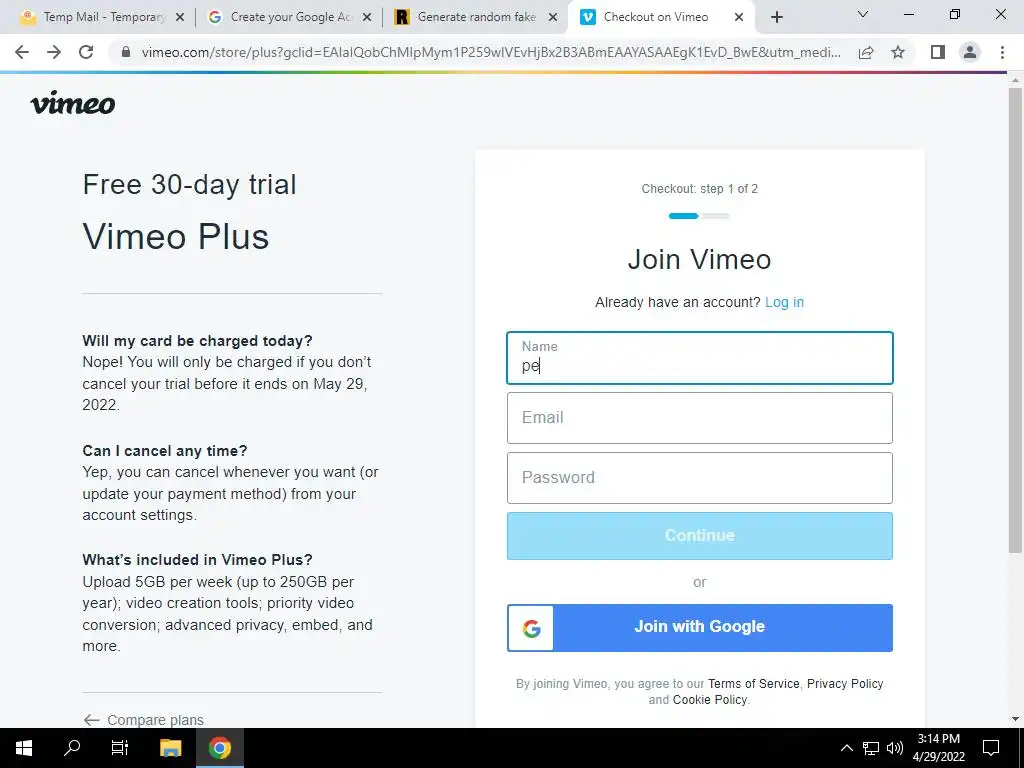Click the Chrome taskbar icon
The image size is (1024, 768).
pos(220,748)
